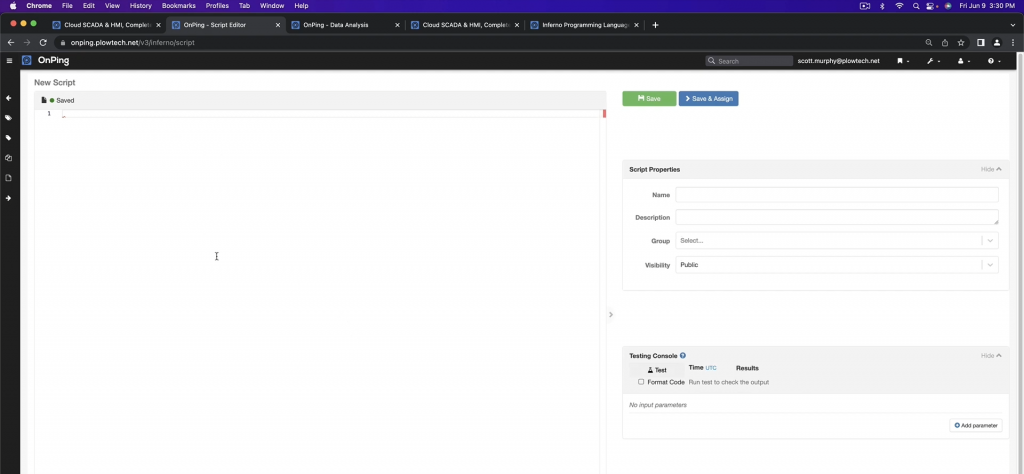Toggle the Chrome side panel icon
The width and height of the screenshot is (1024, 474).
pos(981,42)
